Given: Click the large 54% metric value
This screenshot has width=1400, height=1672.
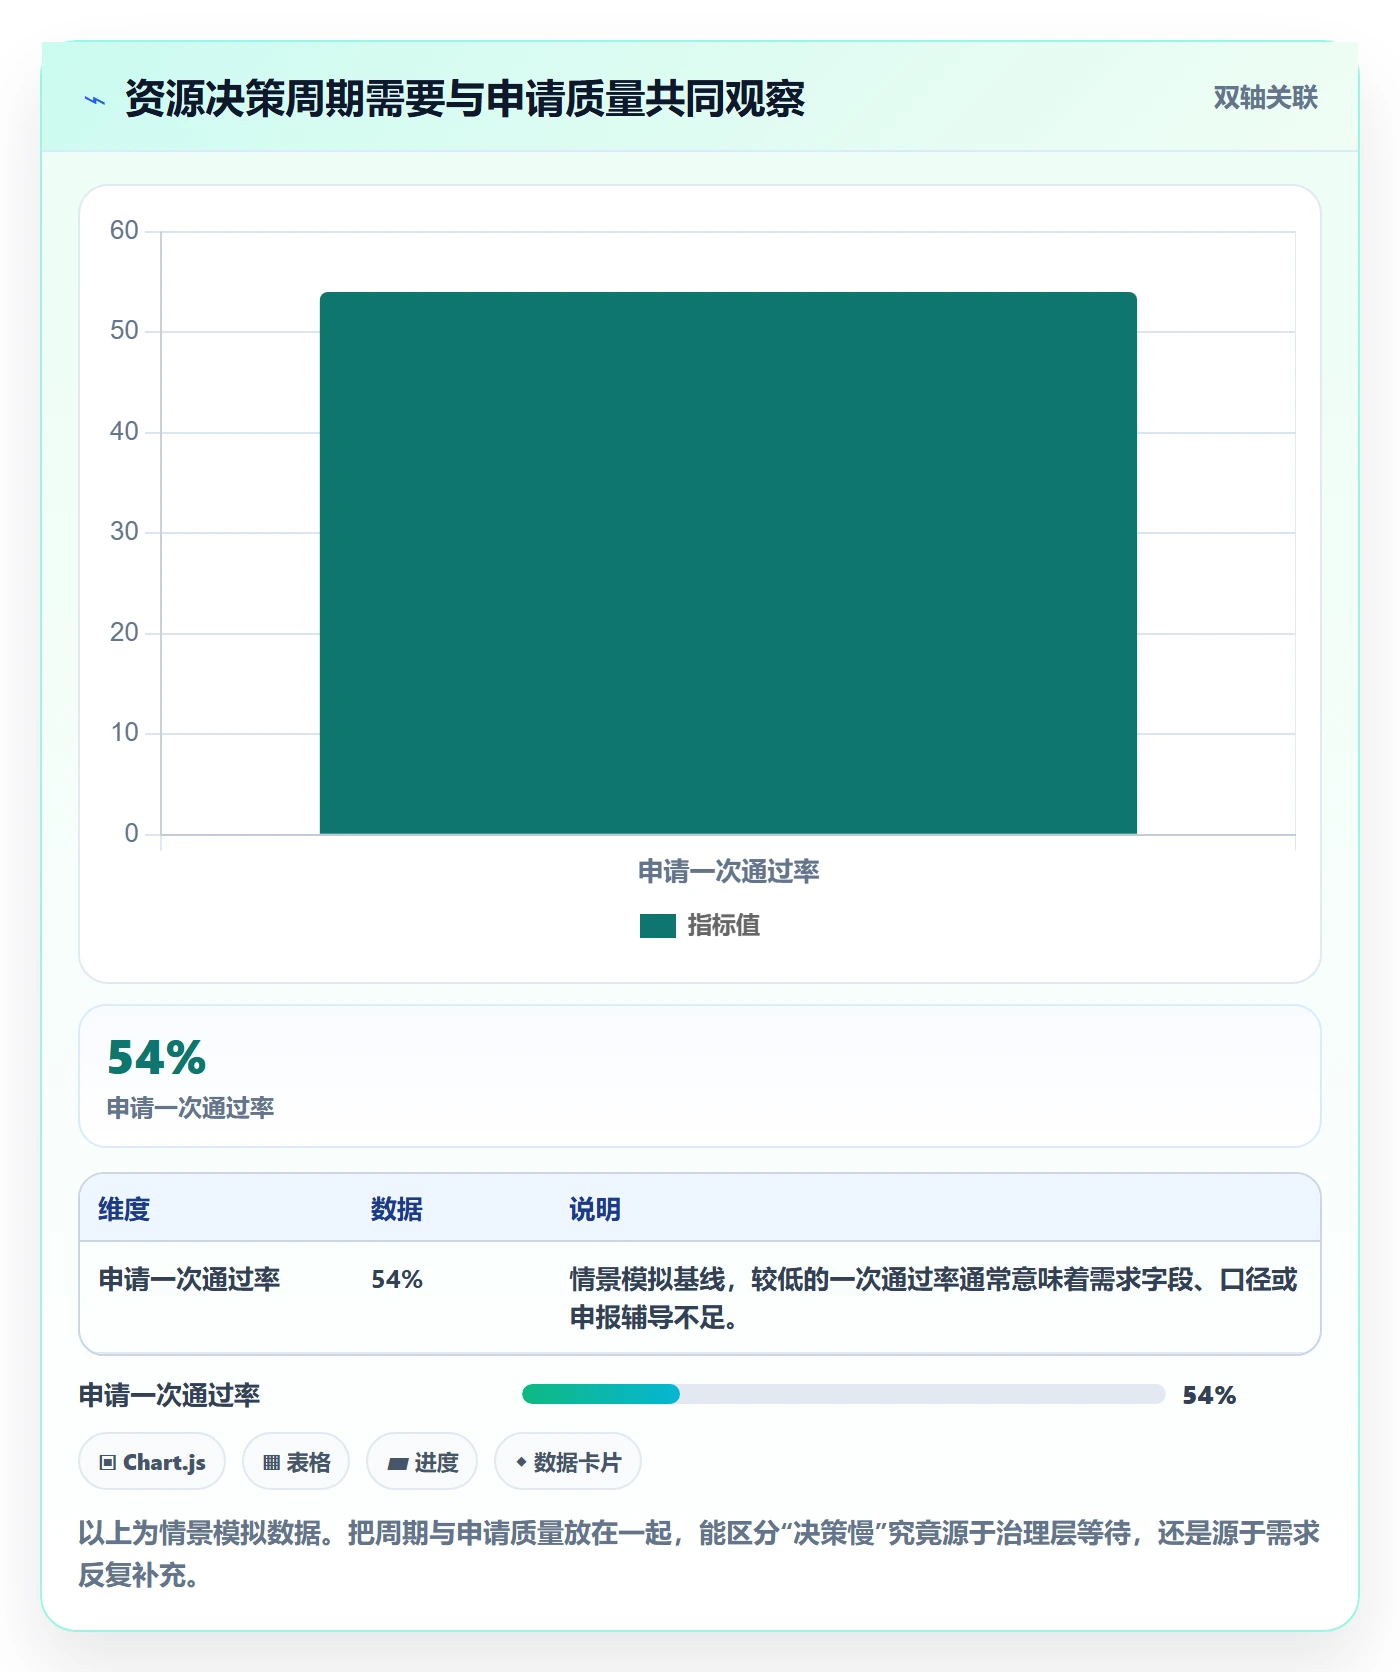Looking at the screenshot, I should pyautogui.click(x=157, y=1058).
